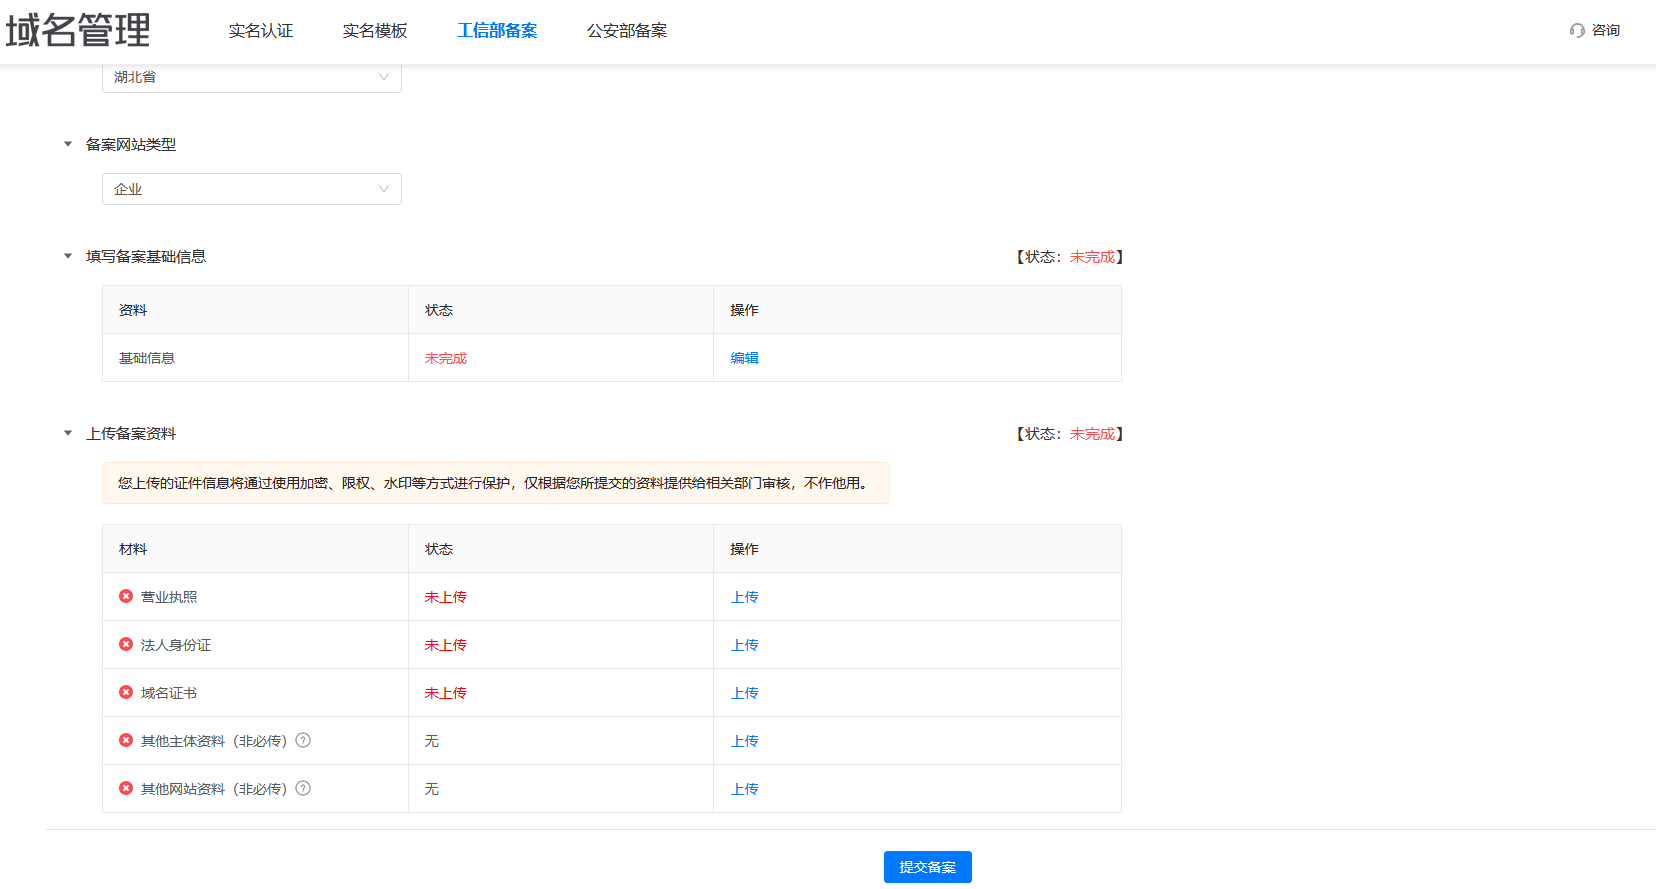Click 未上传 status for 法人身份证
Image resolution: width=1656 pixels, height=889 pixels.
point(446,645)
